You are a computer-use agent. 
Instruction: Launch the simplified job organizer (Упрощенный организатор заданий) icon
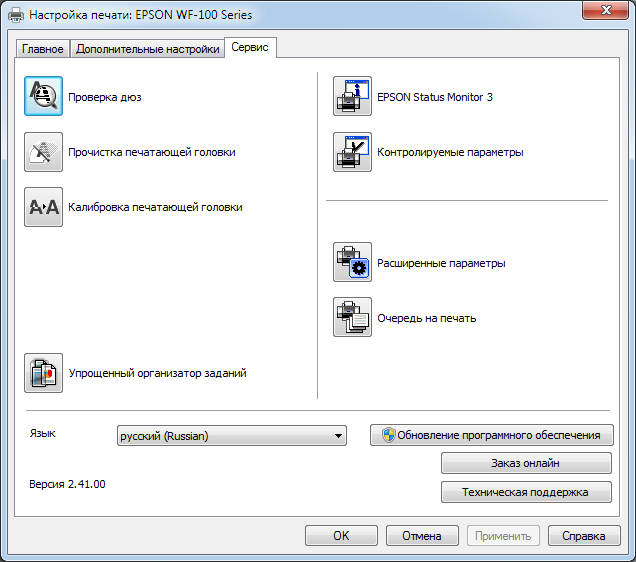click(43, 373)
